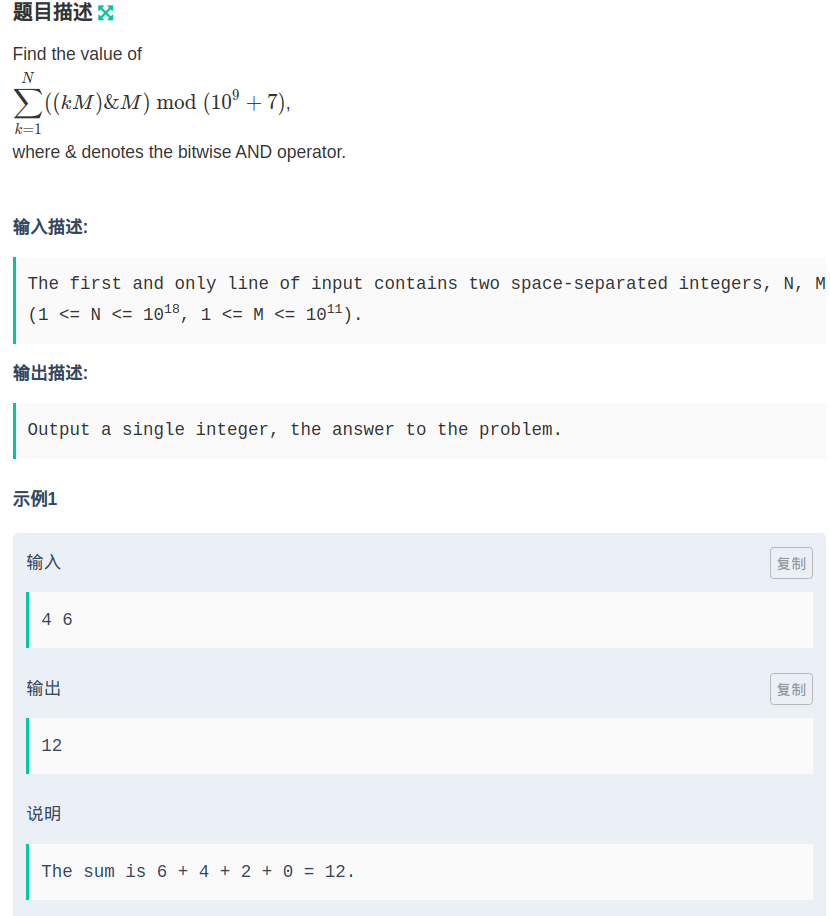Click the 输出描述 heading
Screen dimensions: 830x916
(x=51, y=373)
